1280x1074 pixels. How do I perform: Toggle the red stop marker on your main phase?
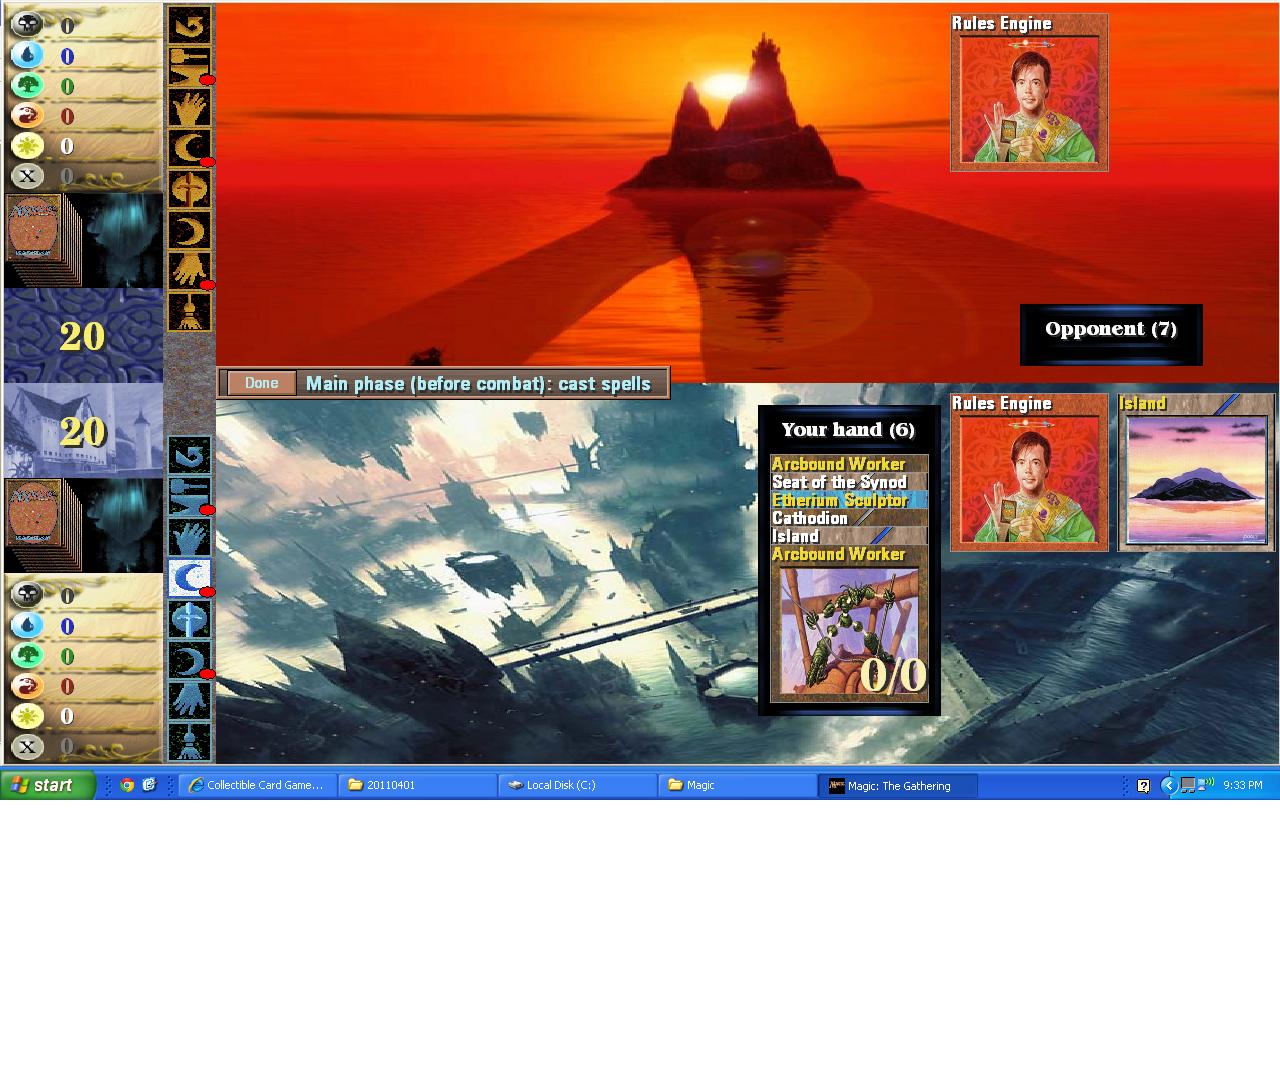[207, 593]
